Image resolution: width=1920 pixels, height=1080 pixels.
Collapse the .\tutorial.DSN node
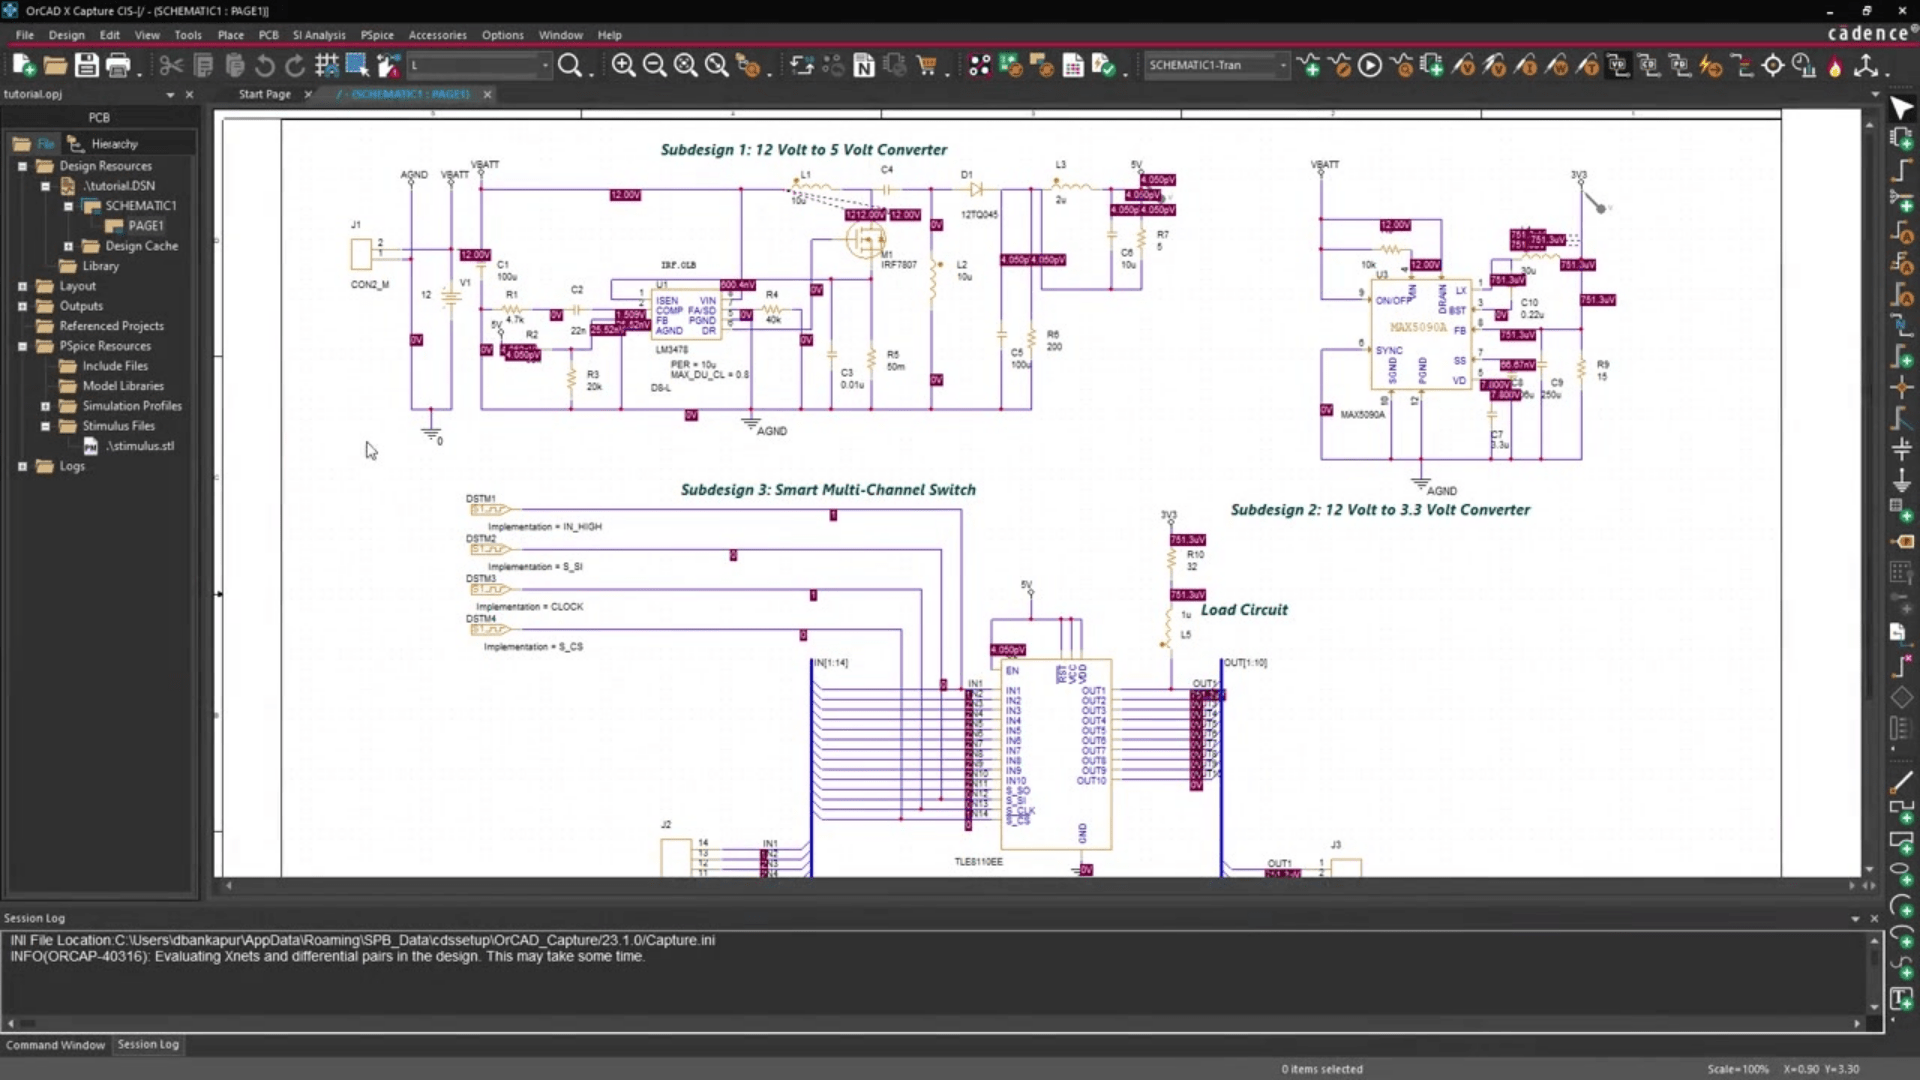pyautogui.click(x=45, y=186)
